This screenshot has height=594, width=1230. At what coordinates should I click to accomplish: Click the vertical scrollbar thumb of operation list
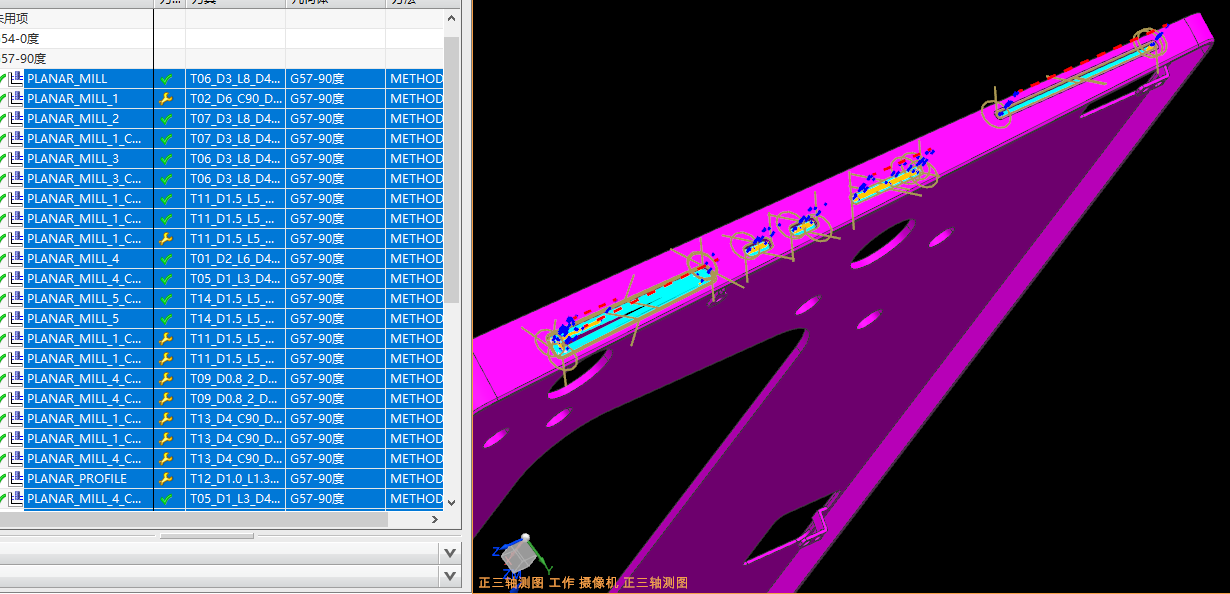(451, 170)
